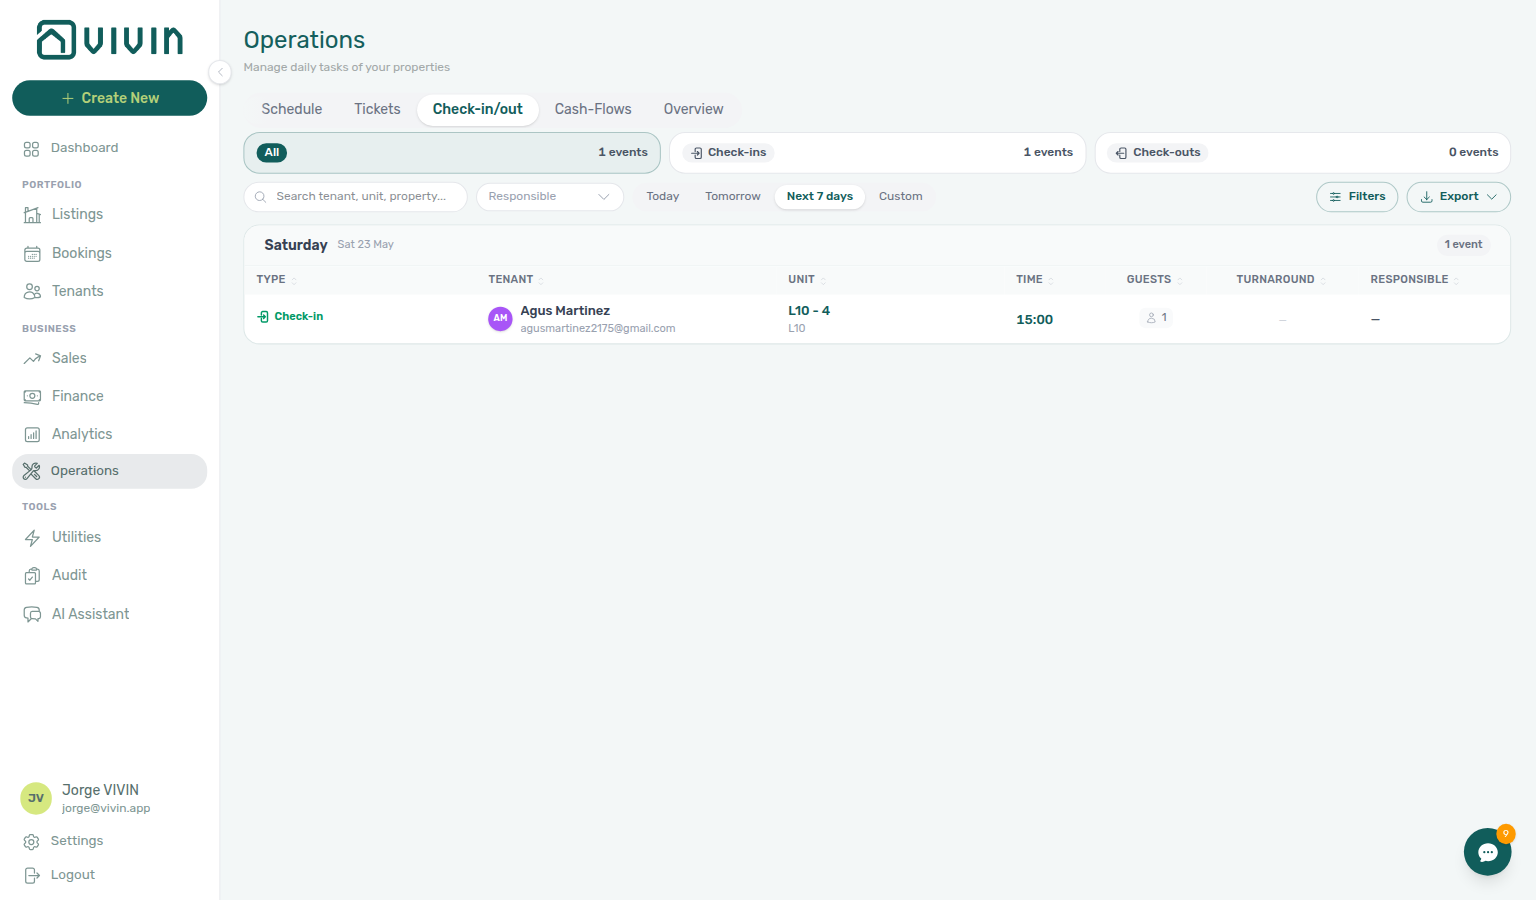Open Listings in sidebar

78,214
